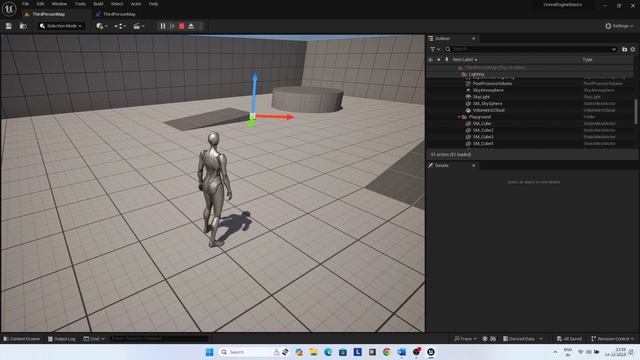
Task: Open the Tools menu
Action: (x=80, y=4)
